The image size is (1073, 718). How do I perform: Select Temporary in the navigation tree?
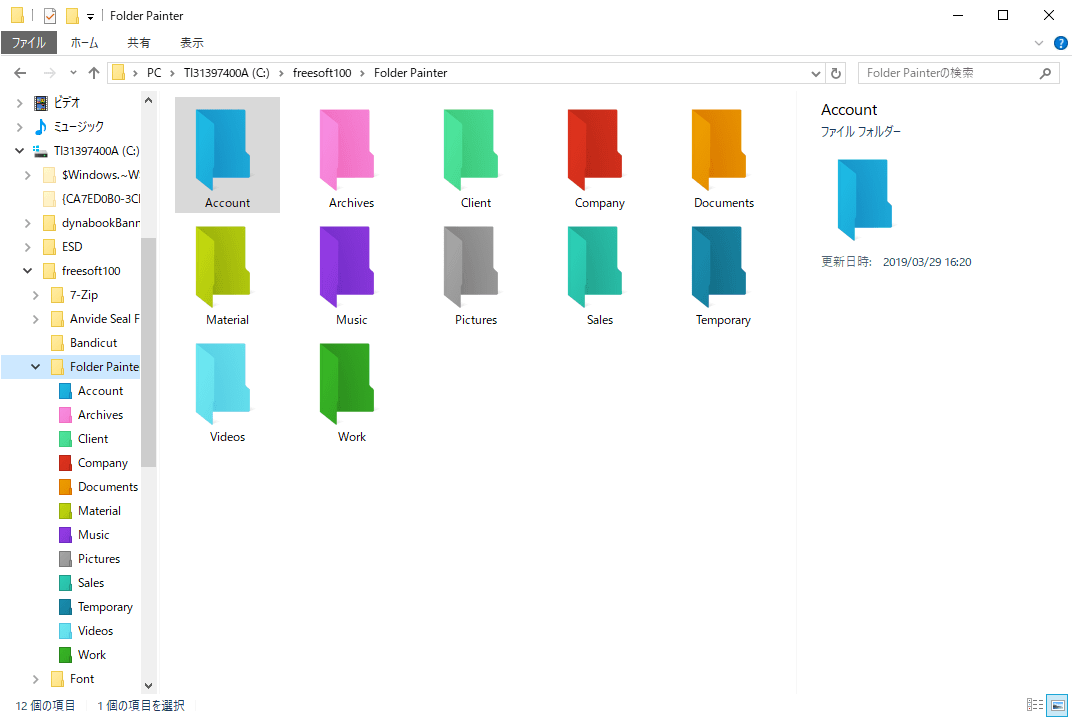[105, 607]
